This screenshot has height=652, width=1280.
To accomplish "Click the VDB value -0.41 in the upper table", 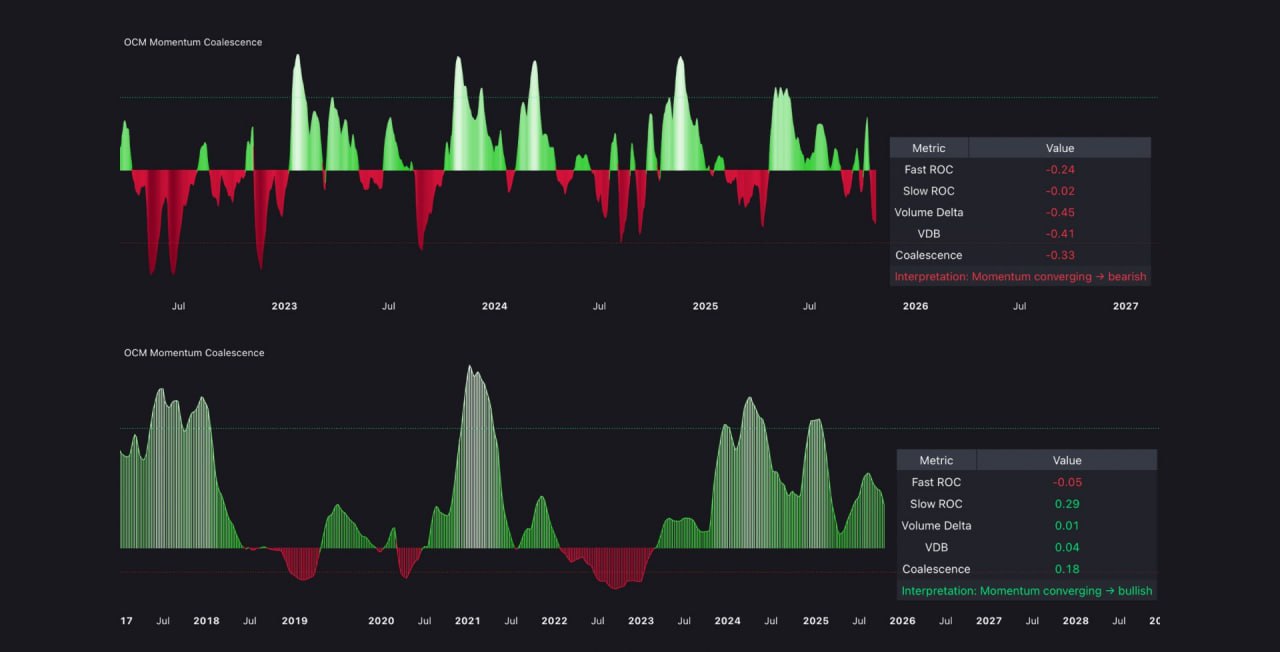I will tap(1060, 234).
